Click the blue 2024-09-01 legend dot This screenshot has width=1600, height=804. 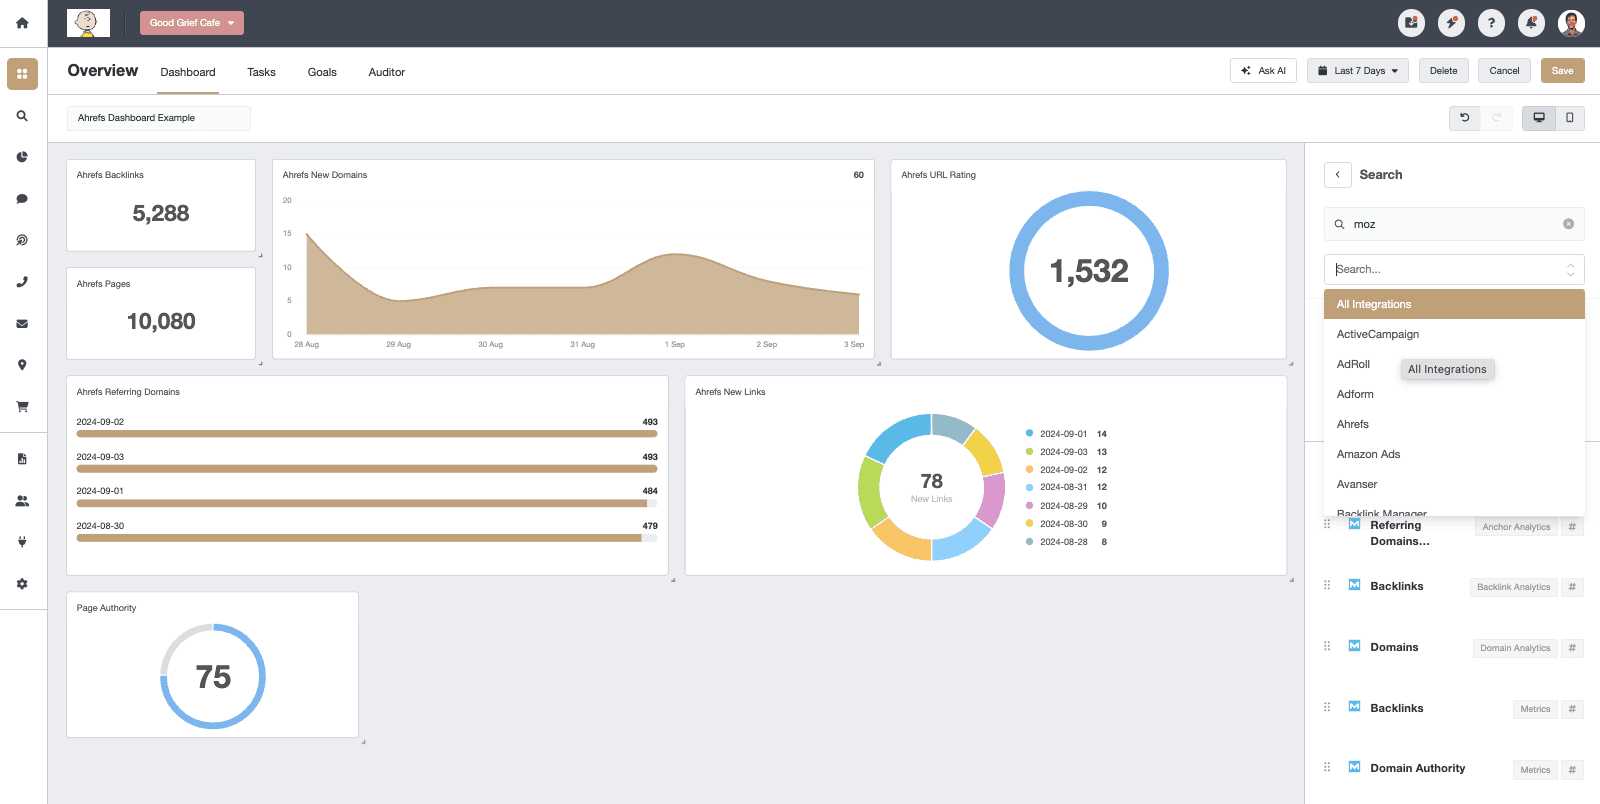coord(1029,434)
